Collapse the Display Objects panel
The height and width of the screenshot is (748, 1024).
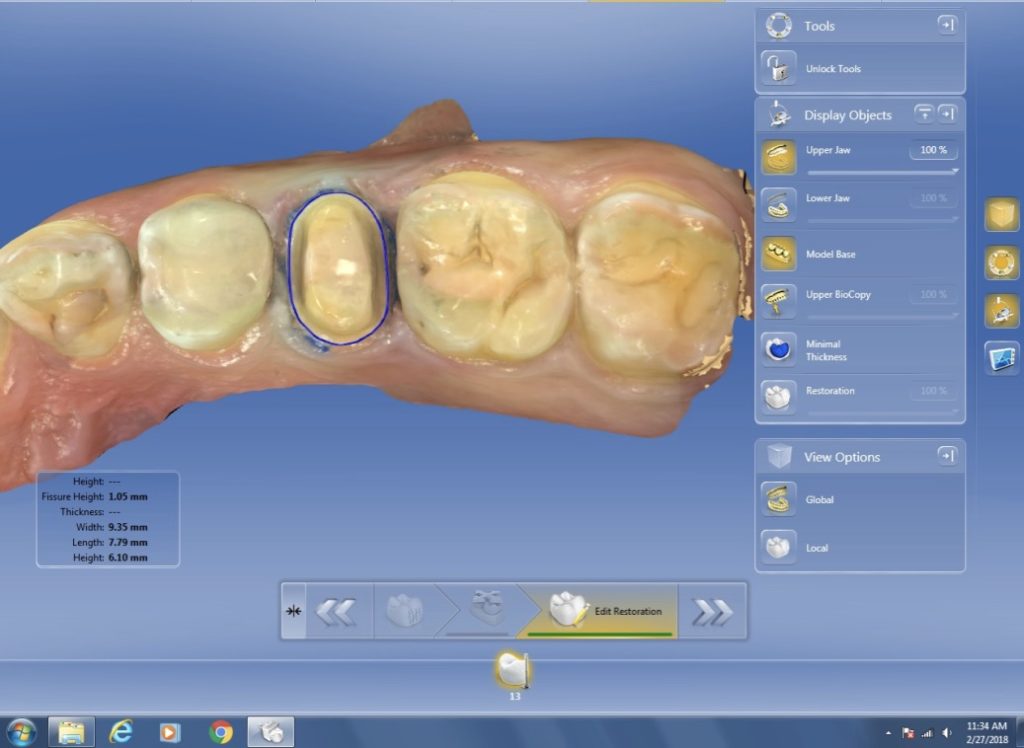click(x=946, y=114)
